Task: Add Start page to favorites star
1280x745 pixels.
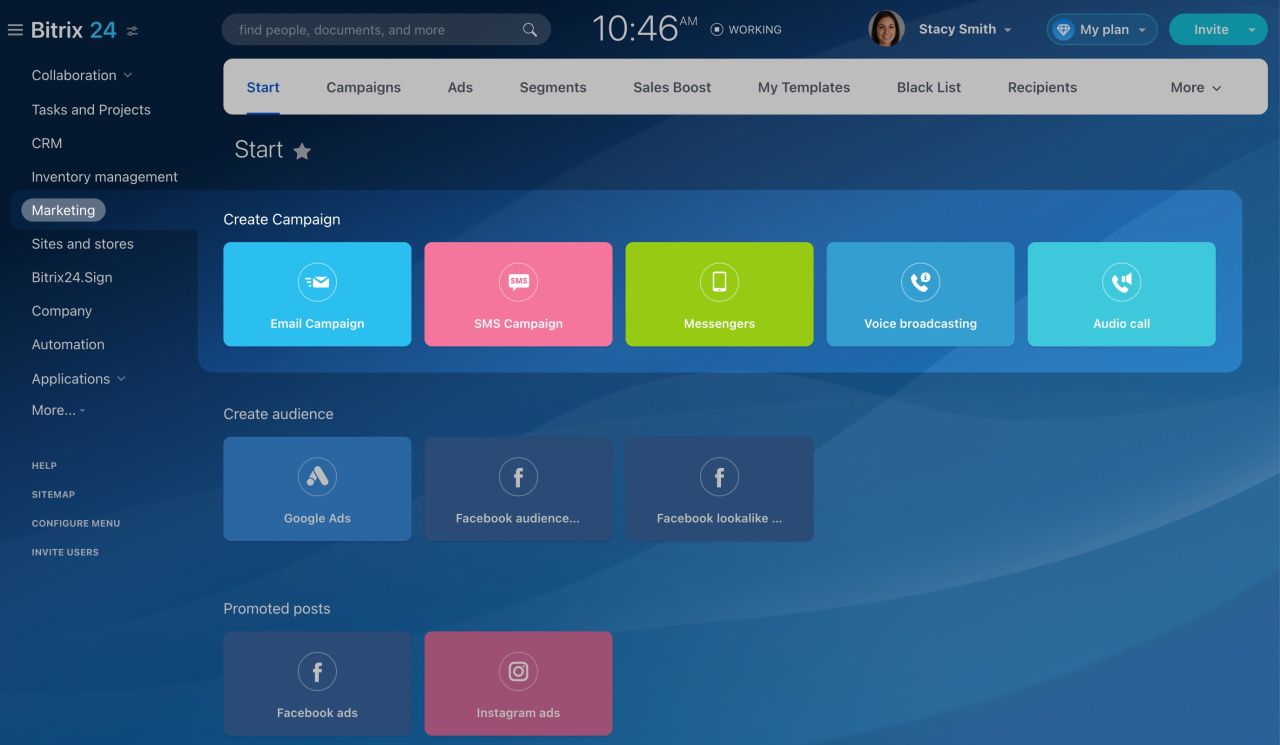Action: 302,151
